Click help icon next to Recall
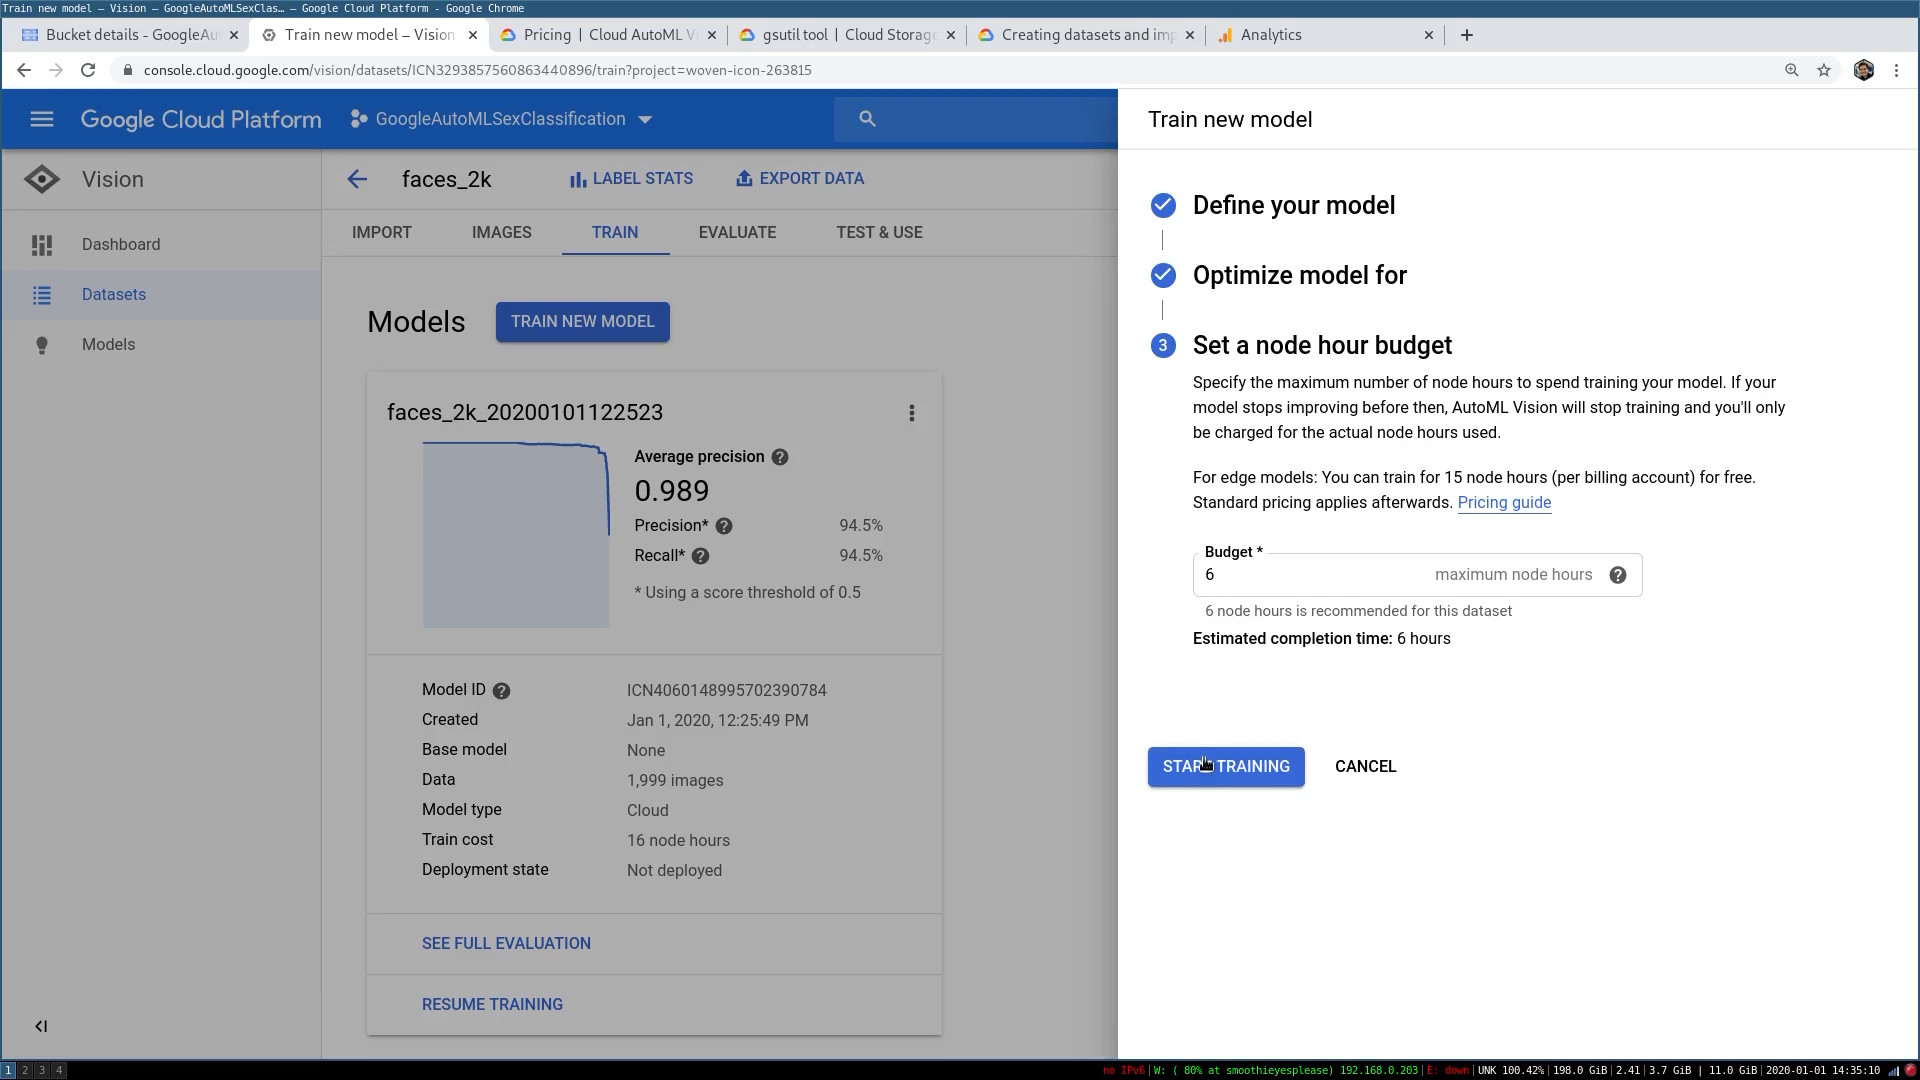Screen dimensions: 1920x1080 700,556
